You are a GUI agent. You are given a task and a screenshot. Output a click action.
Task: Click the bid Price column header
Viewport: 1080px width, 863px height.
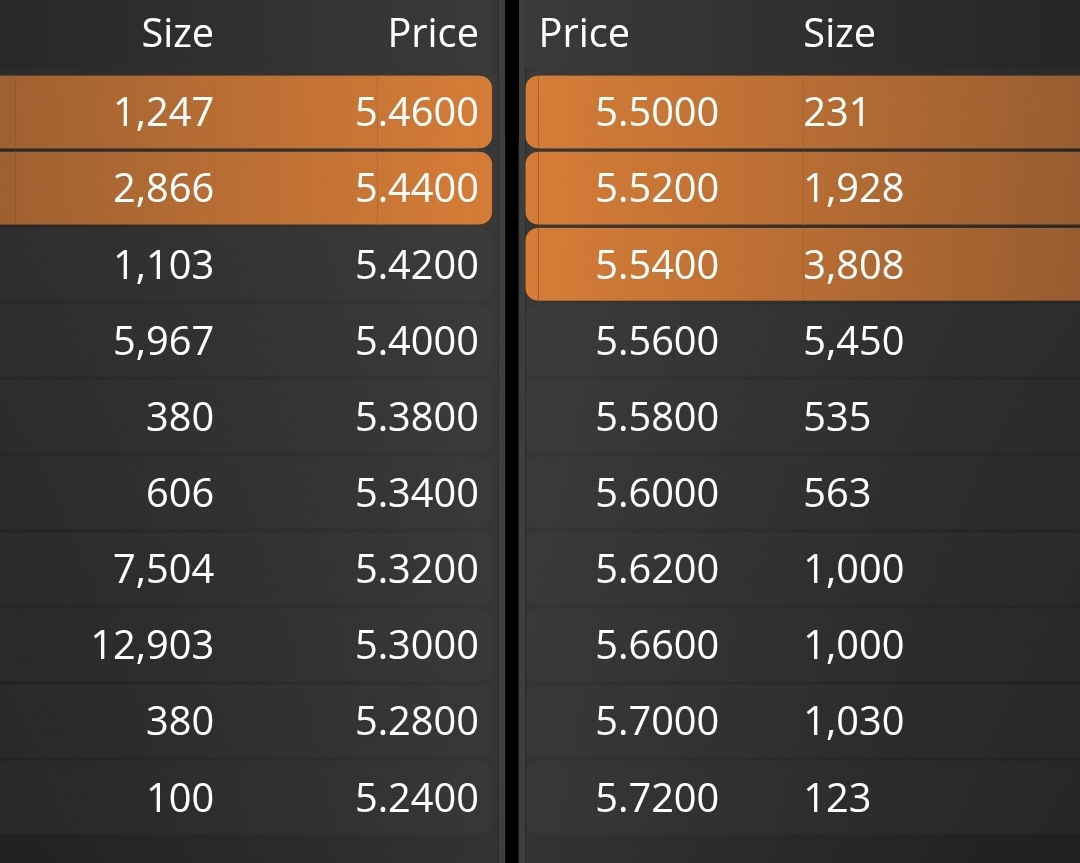433,33
